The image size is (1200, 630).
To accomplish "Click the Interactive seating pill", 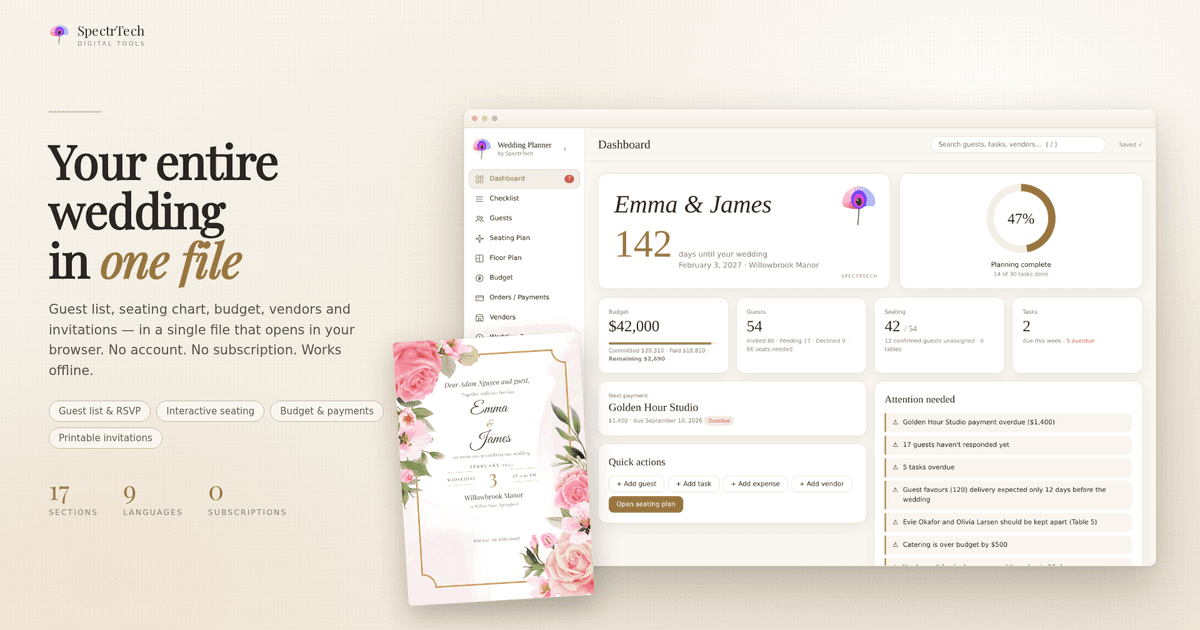I will tap(211, 411).
